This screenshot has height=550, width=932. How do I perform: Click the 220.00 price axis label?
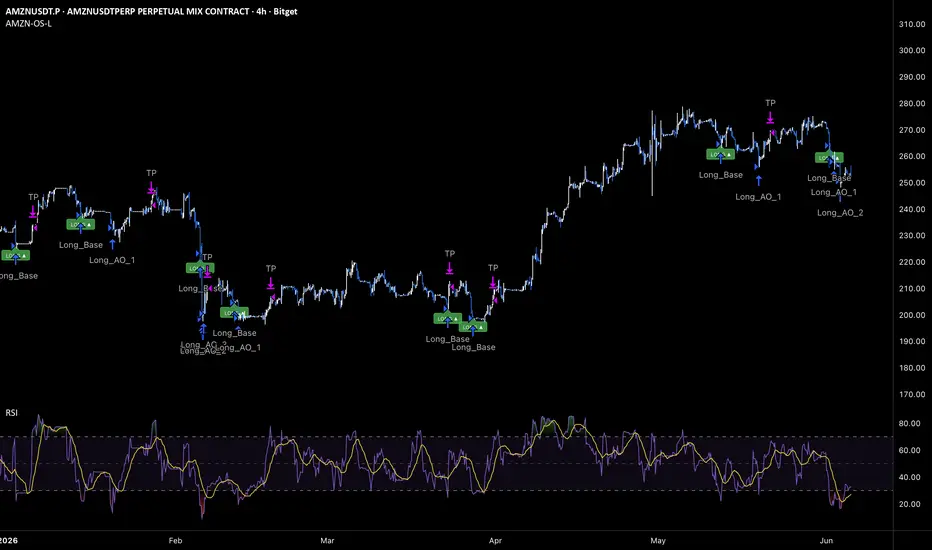pyautogui.click(x=912, y=262)
